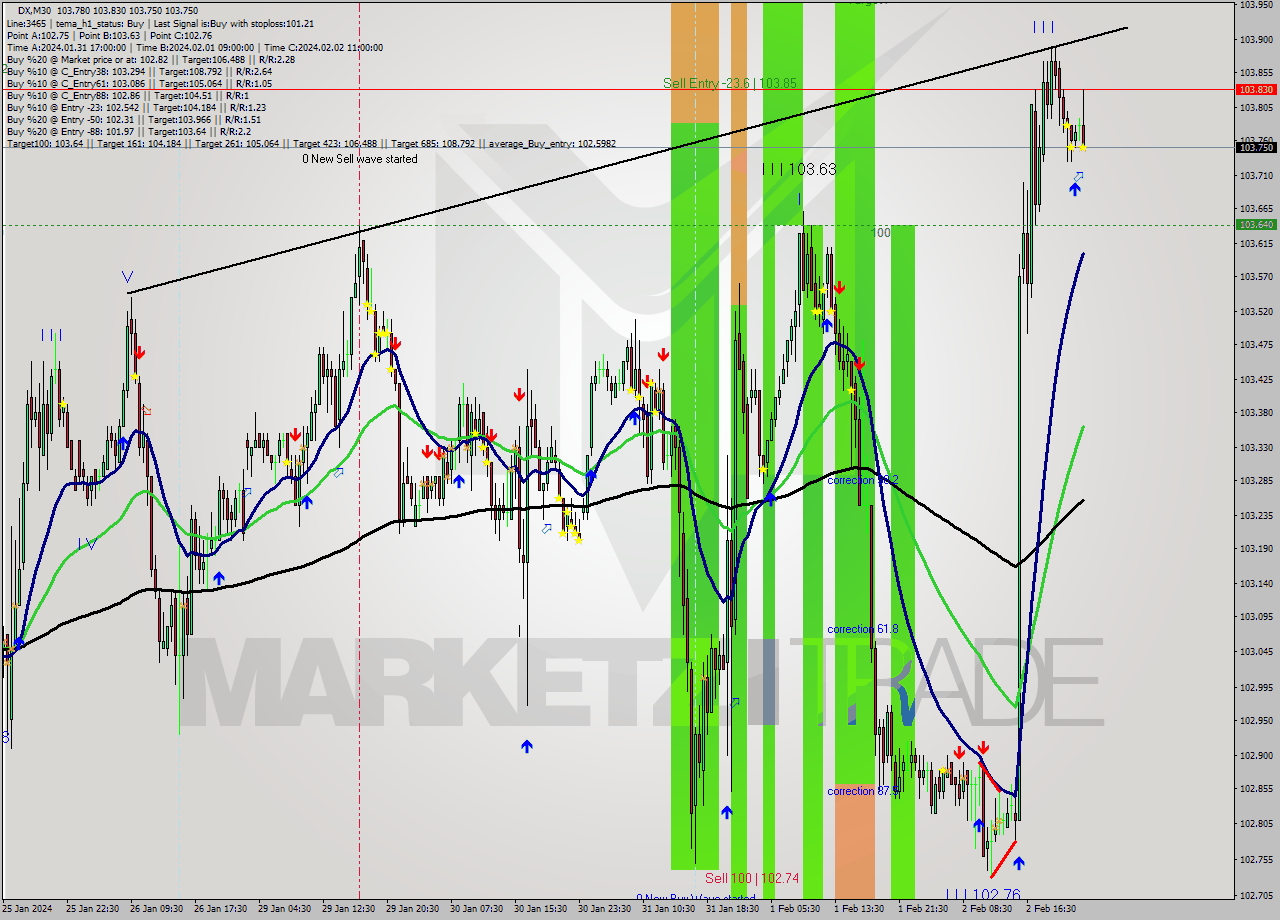The image size is (1280, 920).
Task: Click the 'correction 38.2' label
Action: tap(862, 480)
